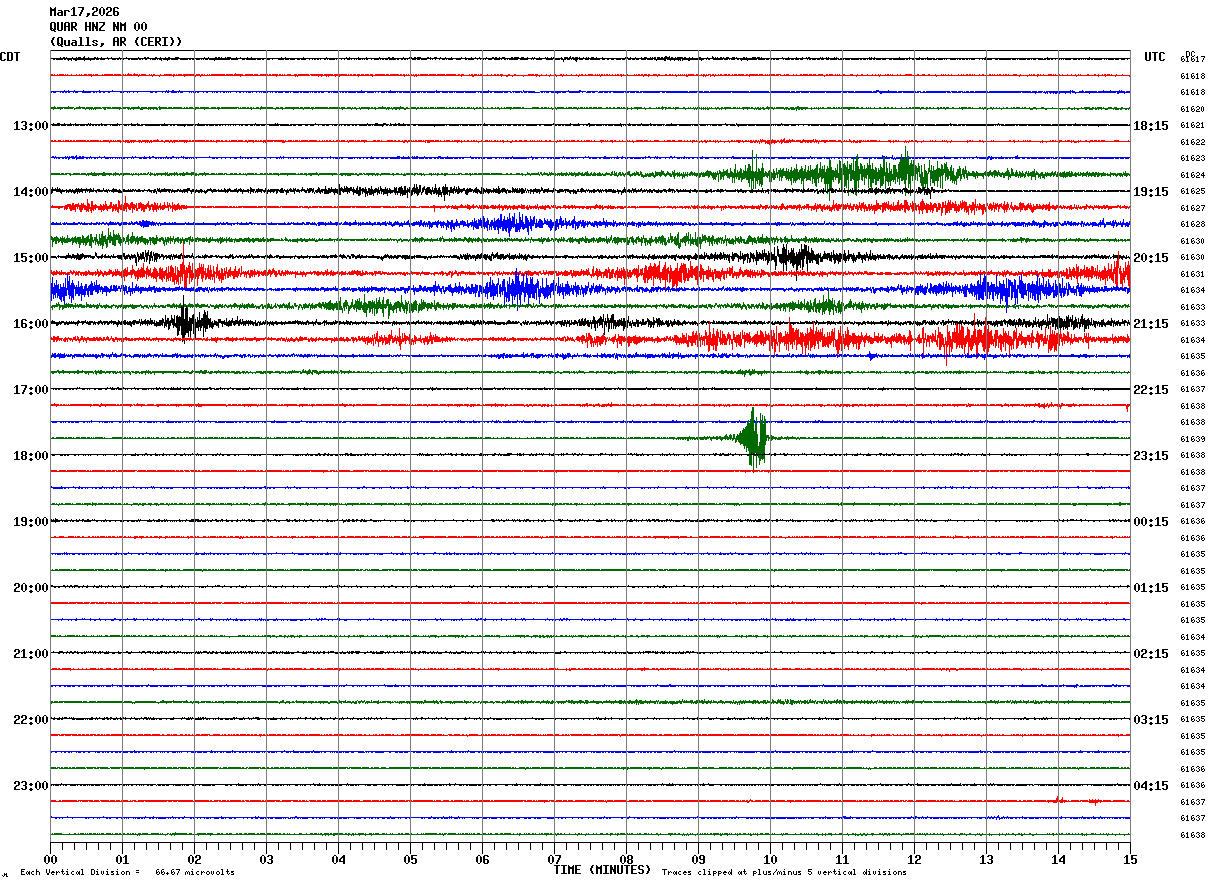The height and width of the screenshot is (886, 1210).
Task: Select the 07 minute axis tick label
Action: [554, 860]
